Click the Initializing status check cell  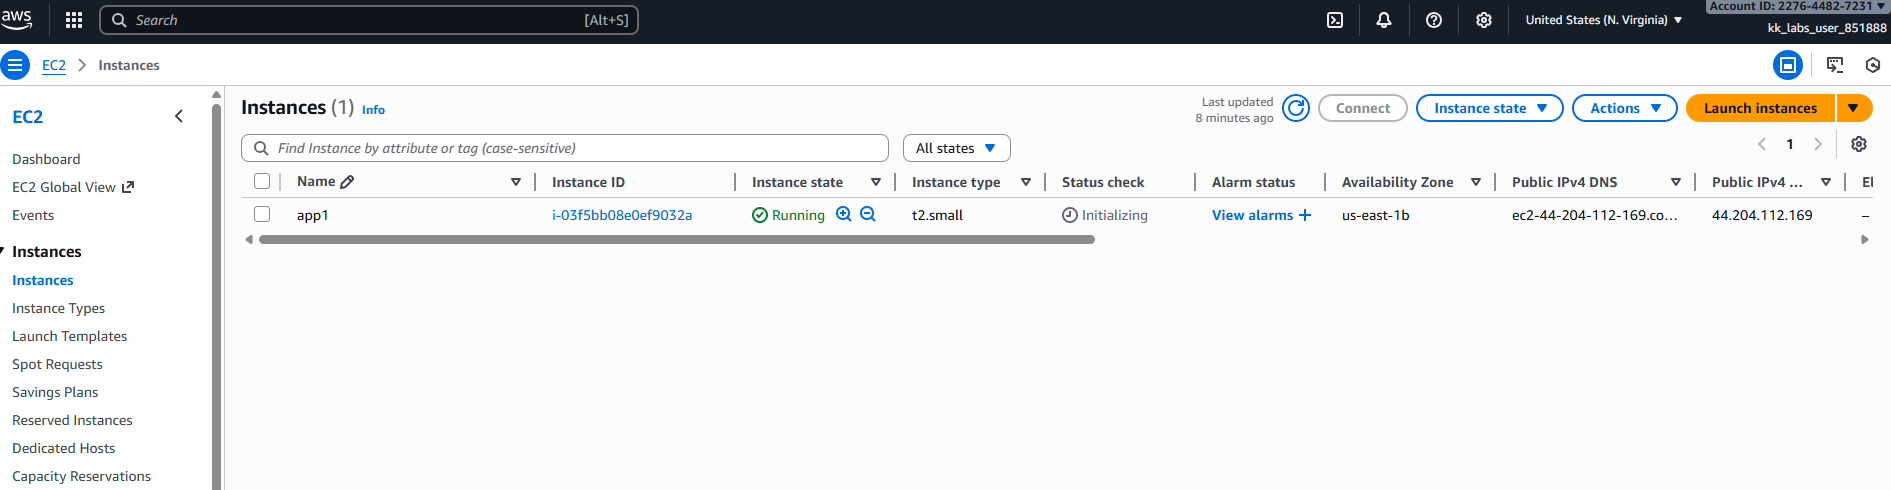pyautogui.click(x=1105, y=215)
